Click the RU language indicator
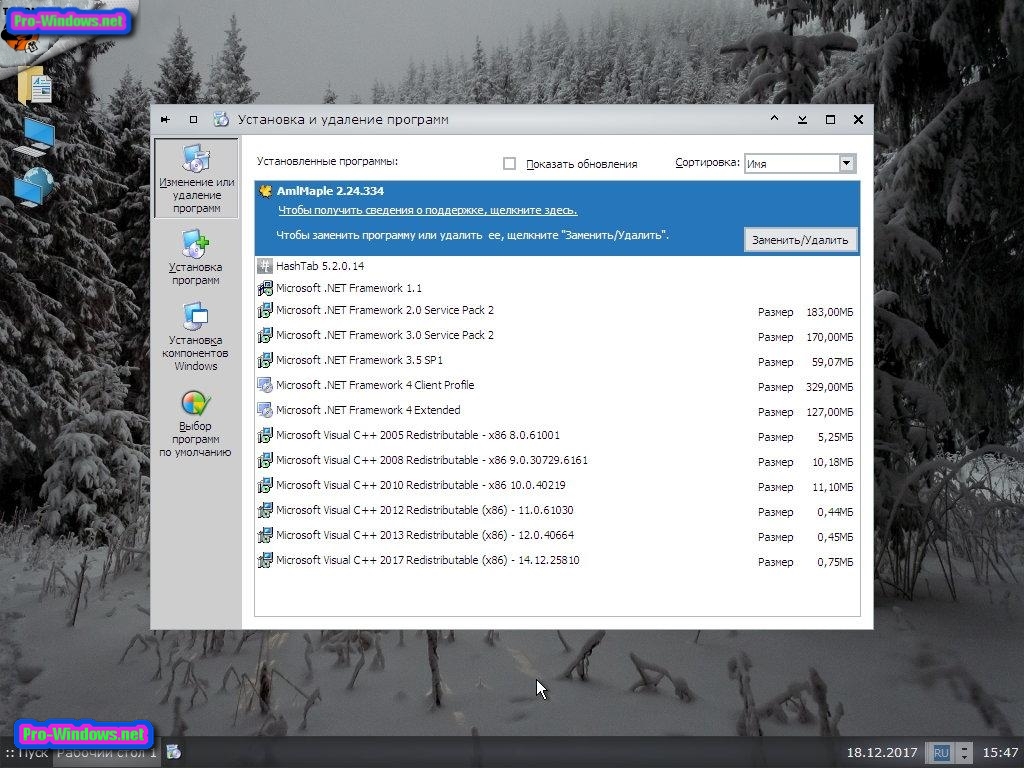Viewport: 1024px width, 768px height. pos(941,753)
